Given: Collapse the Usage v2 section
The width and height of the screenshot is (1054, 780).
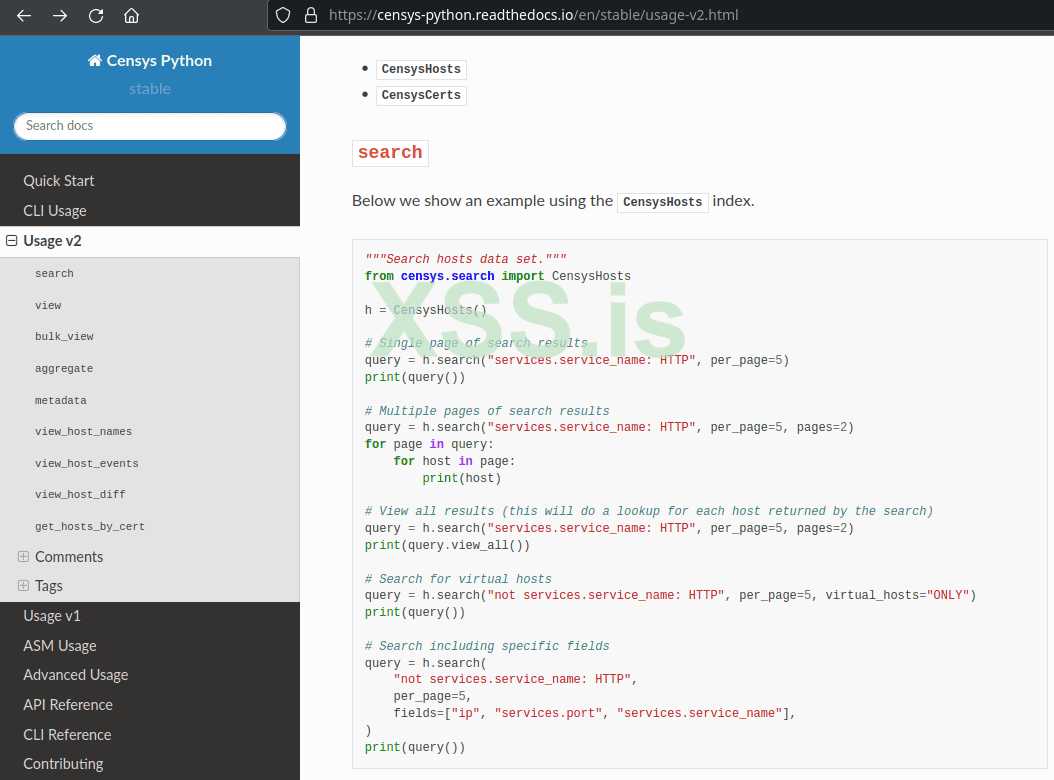Looking at the screenshot, I should (x=11, y=240).
